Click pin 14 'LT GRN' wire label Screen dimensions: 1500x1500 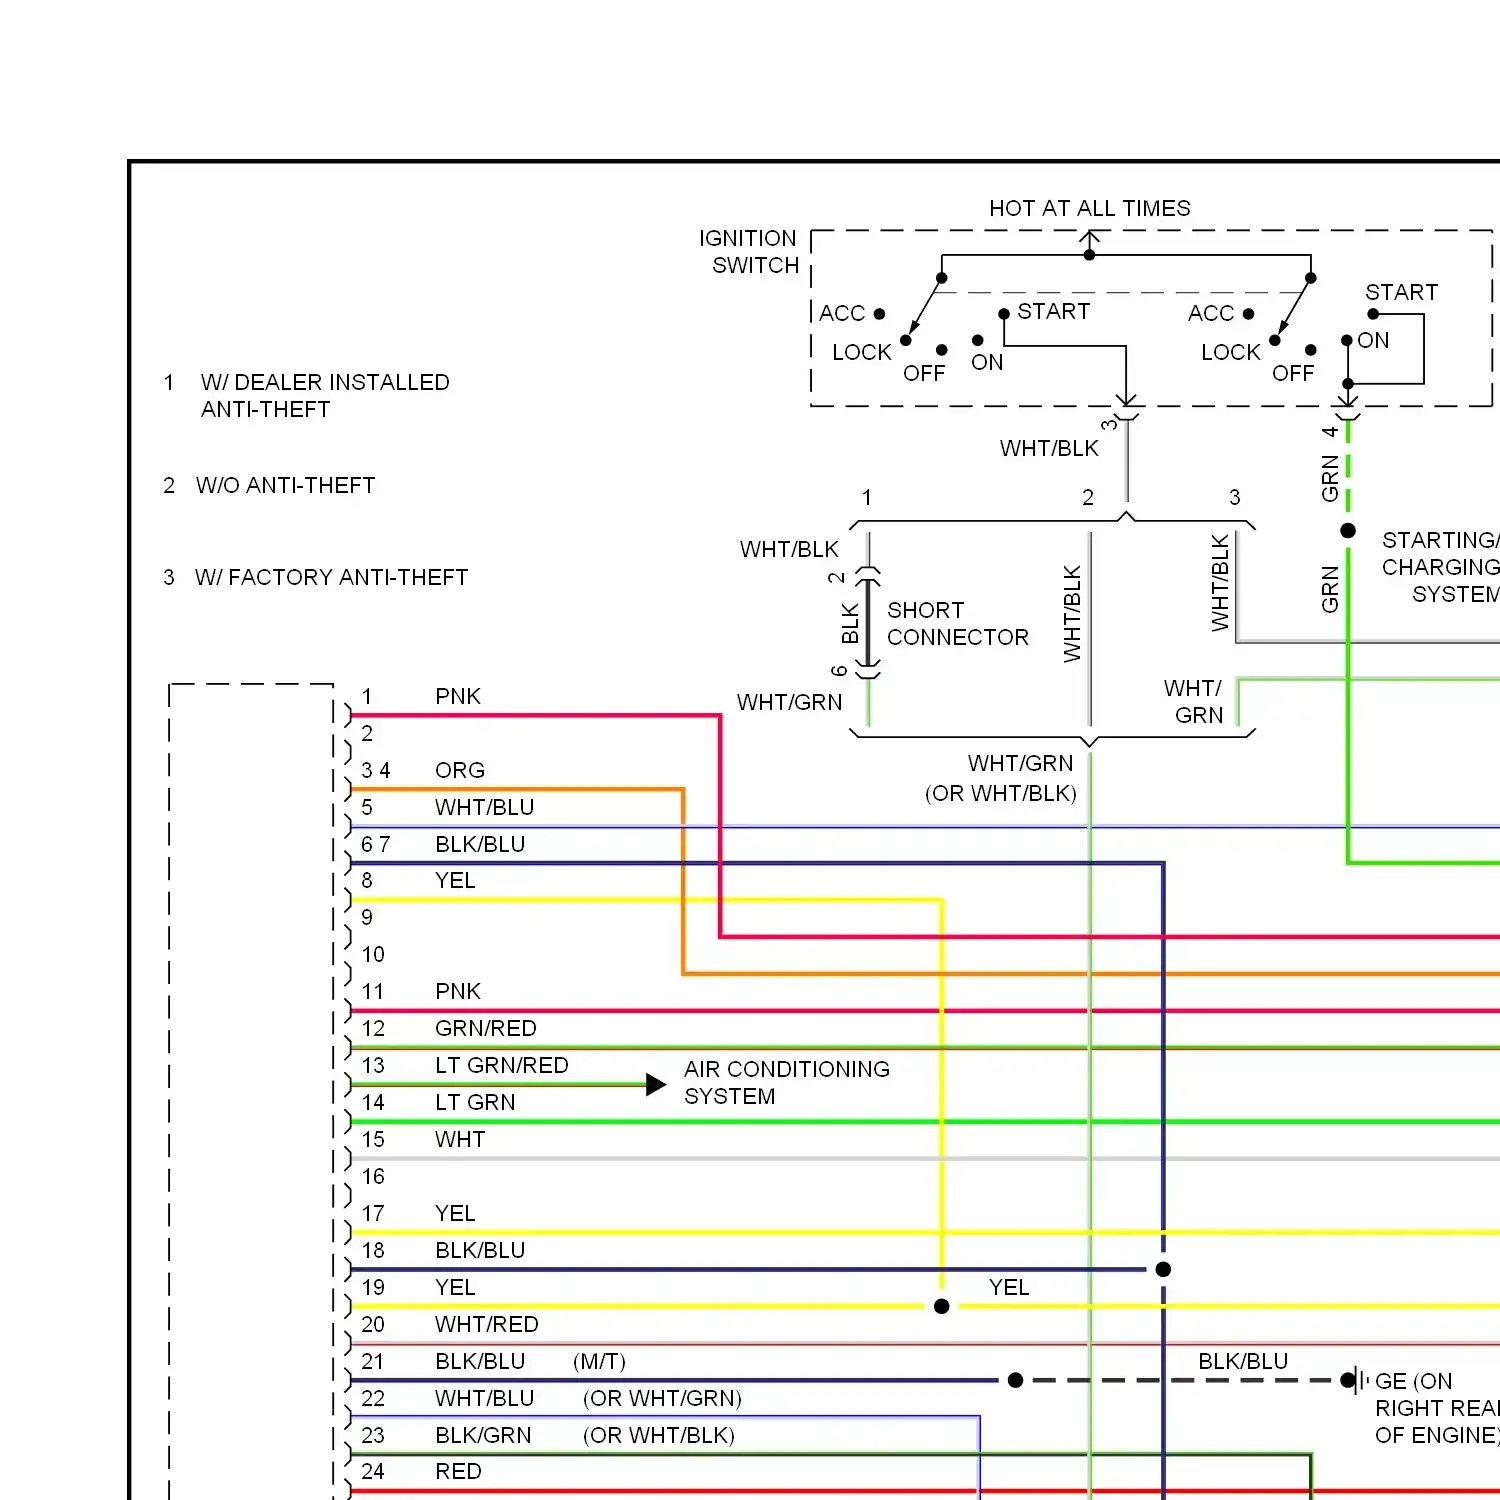(475, 1102)
